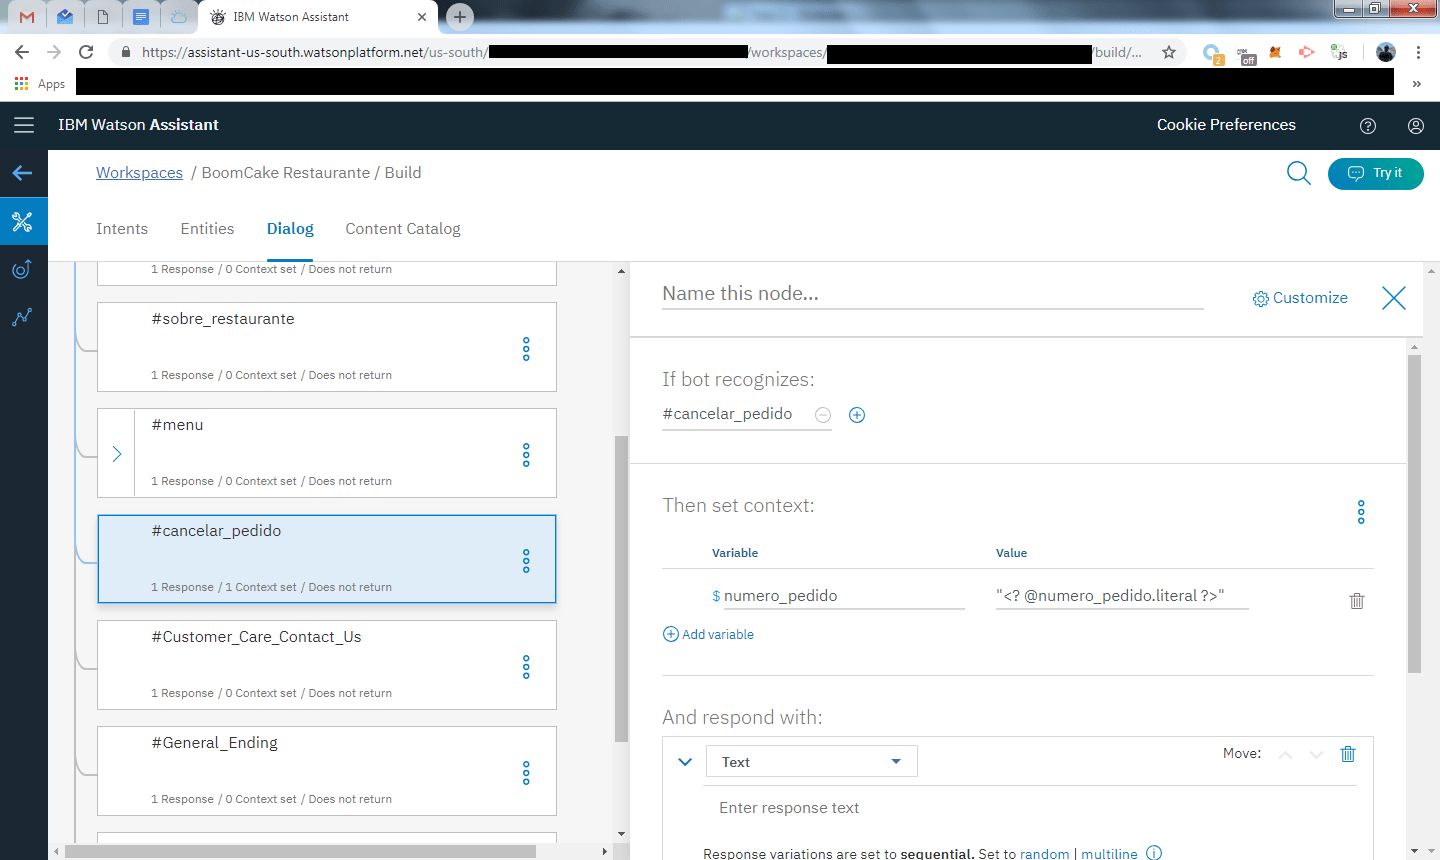Select the #Customer_Care_Contact_Us dialog node
This screenshot has height=860, width=1440.
tap(327, 665)
